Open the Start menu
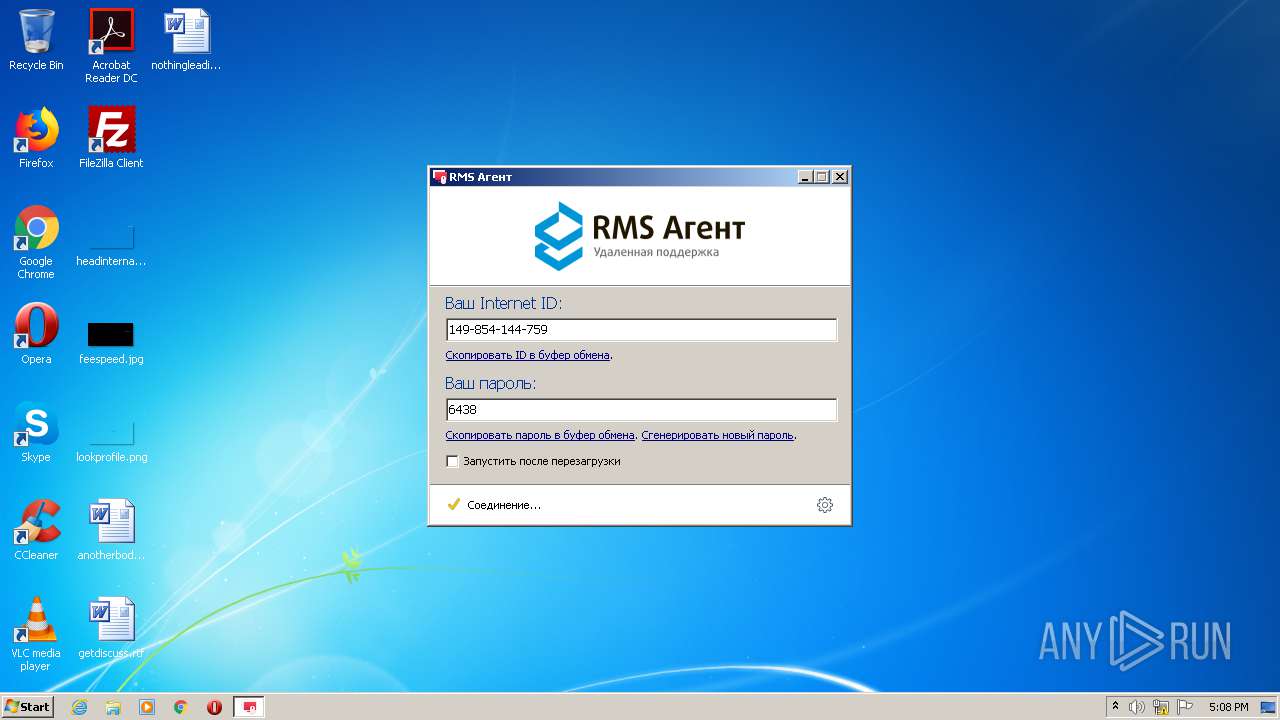The width and height of the screenshot is (1280, 720). pos(27,706)
